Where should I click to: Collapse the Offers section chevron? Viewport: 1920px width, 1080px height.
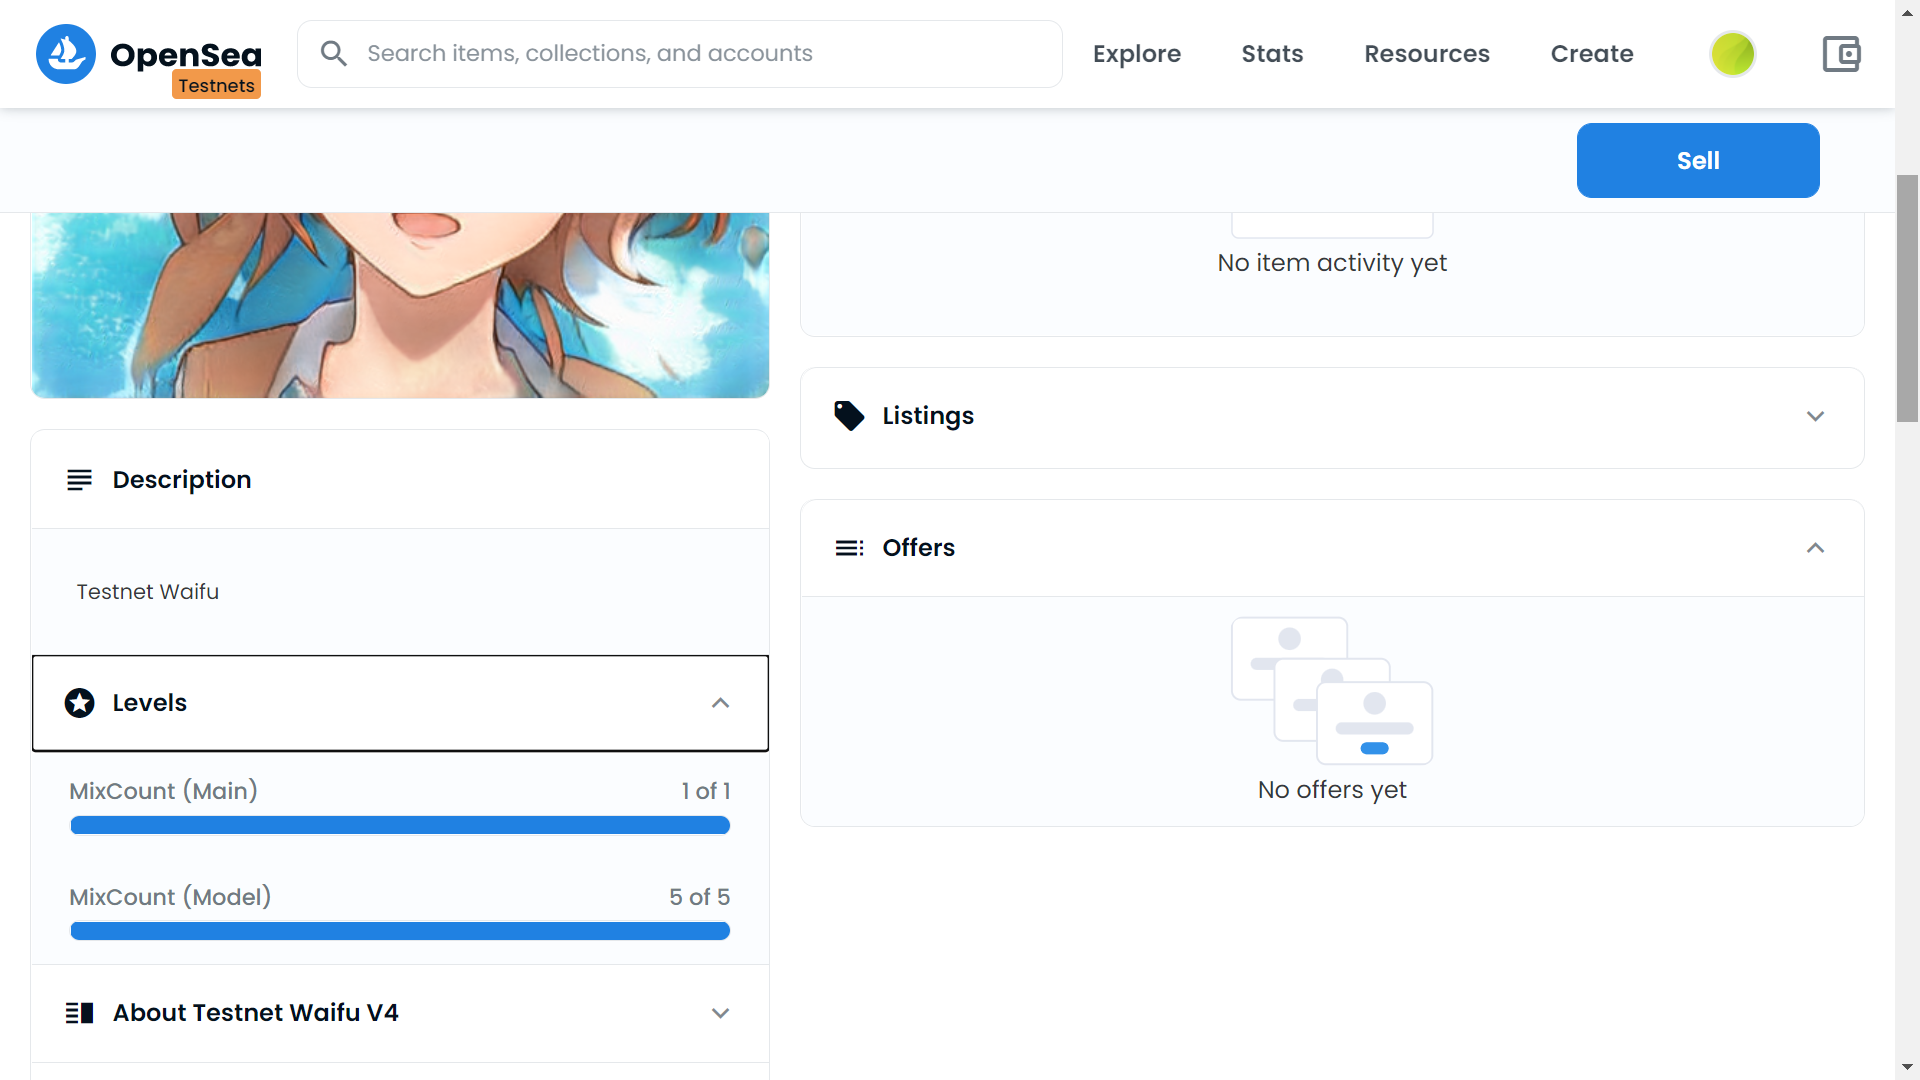(x=1815, y=548)
